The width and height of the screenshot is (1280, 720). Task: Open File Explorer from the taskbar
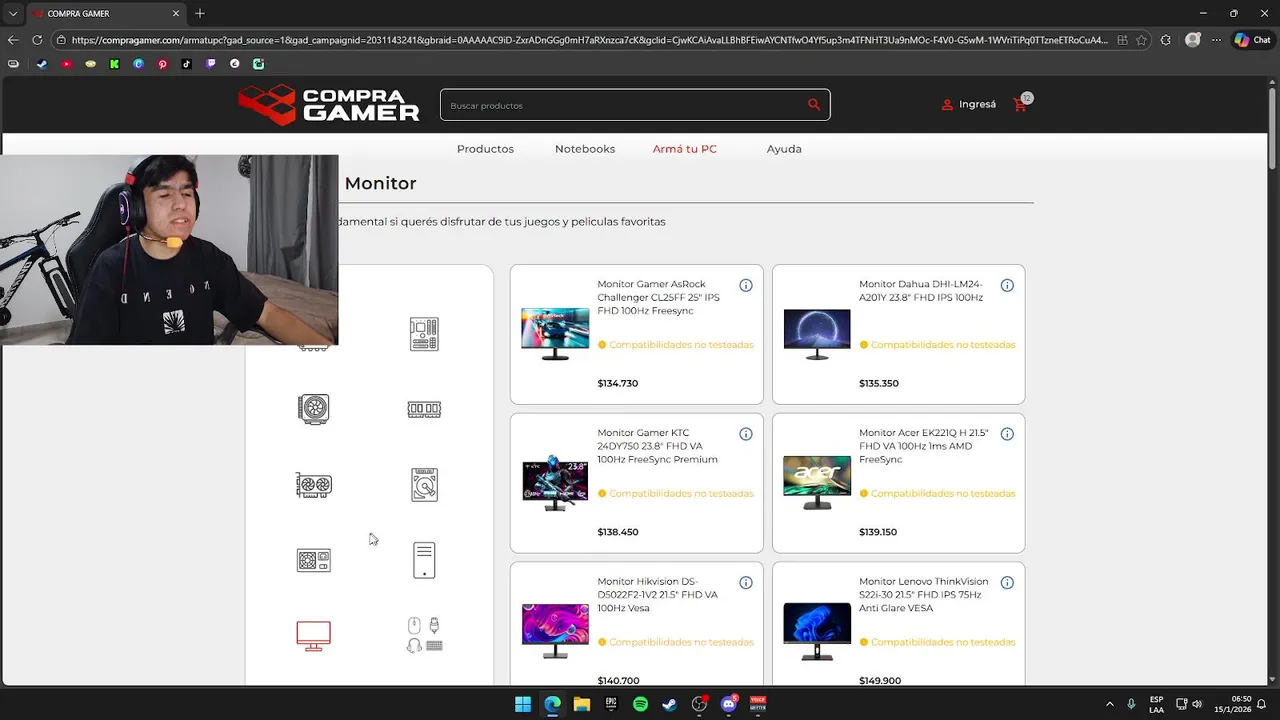click(x=581, y=704)
